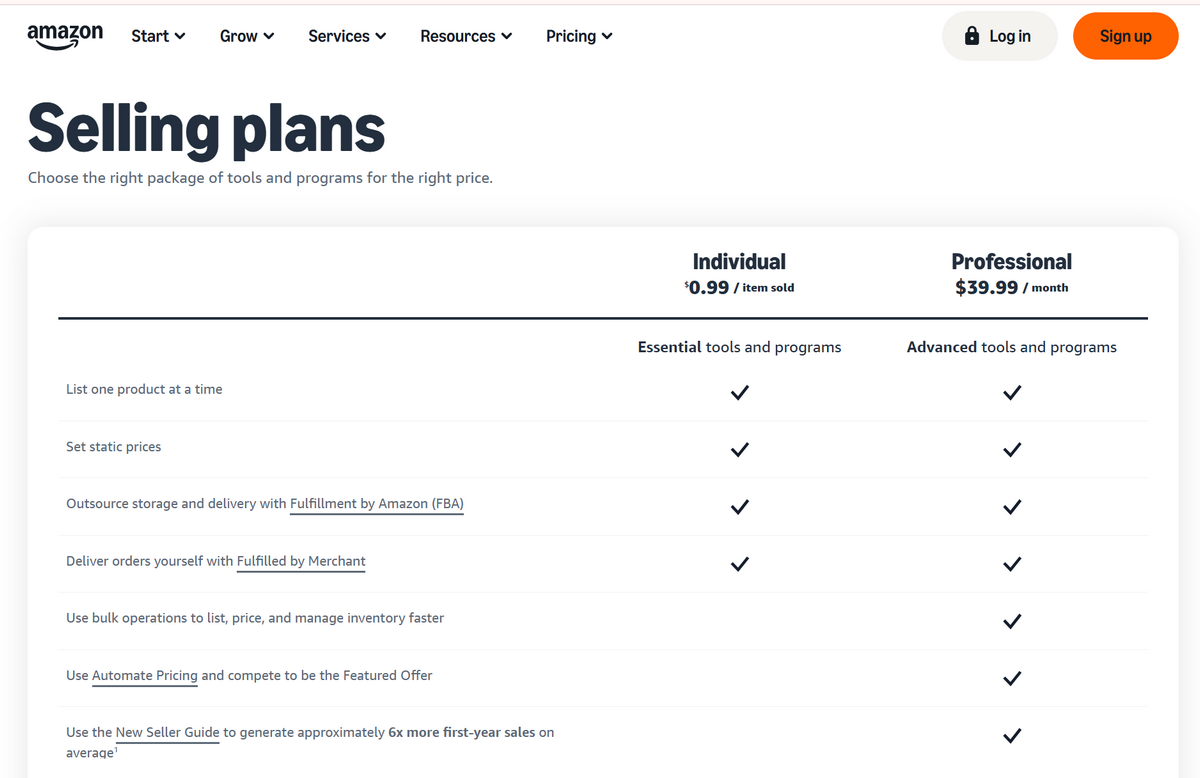The width and height of the screenshot is (1200, 778).
Task: Follow the Automate Pricing link
Action: click(145, 675)
